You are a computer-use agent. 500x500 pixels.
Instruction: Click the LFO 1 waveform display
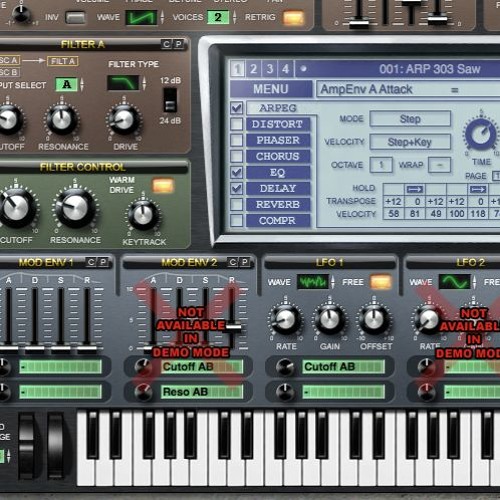[313, 282]
